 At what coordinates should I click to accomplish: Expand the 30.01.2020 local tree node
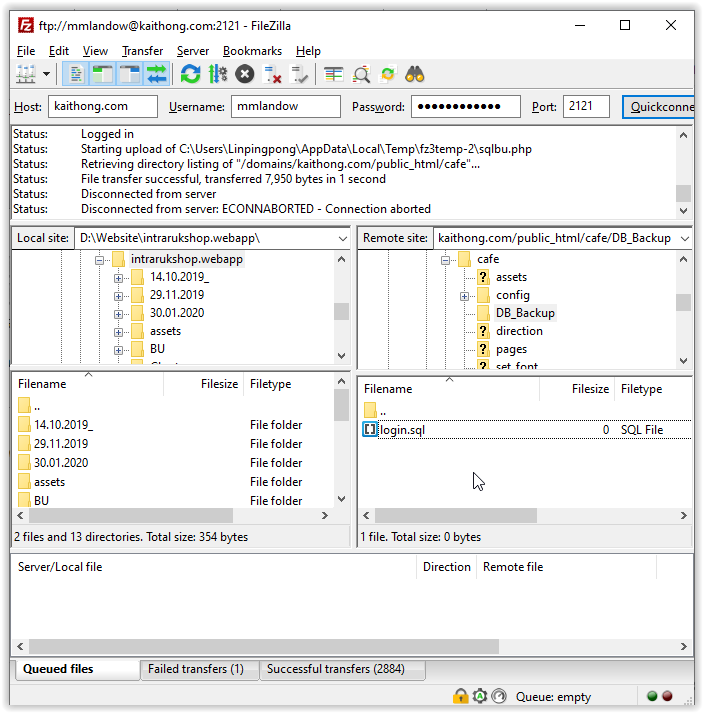click(x=118, y=314)
